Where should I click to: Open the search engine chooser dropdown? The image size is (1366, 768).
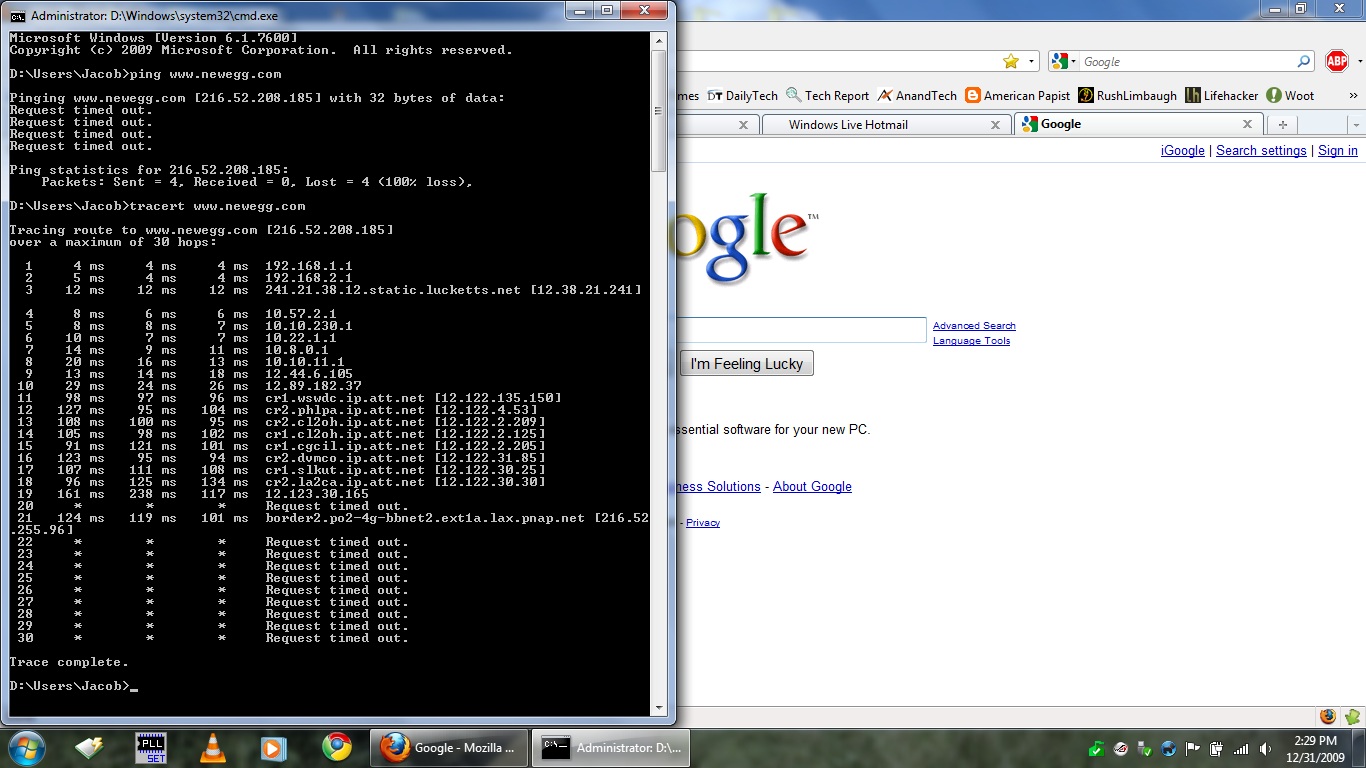coord(1074,62)
